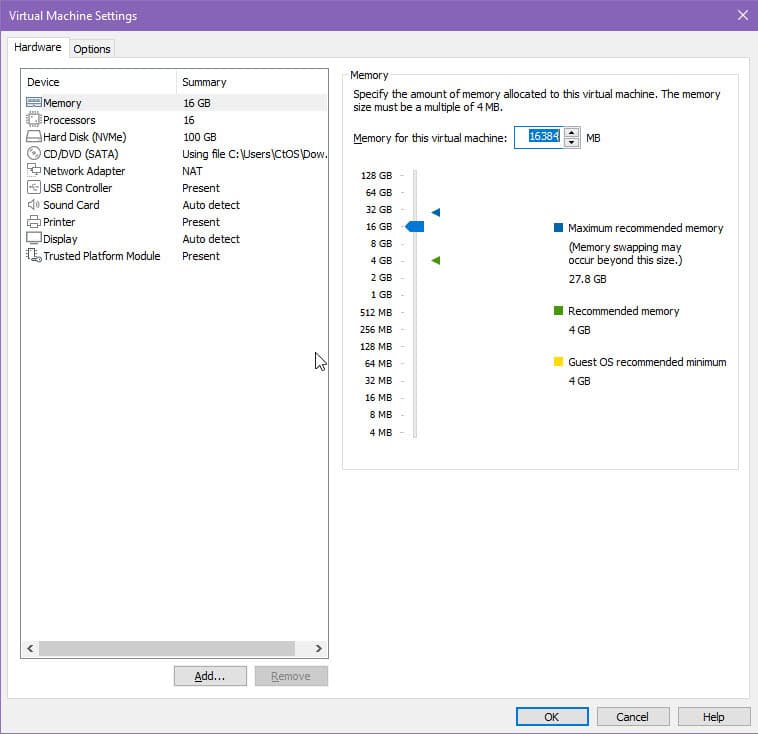Select the '100 GB' hard disk summary
Screen dimensions: 758x734
coord(200,137)
